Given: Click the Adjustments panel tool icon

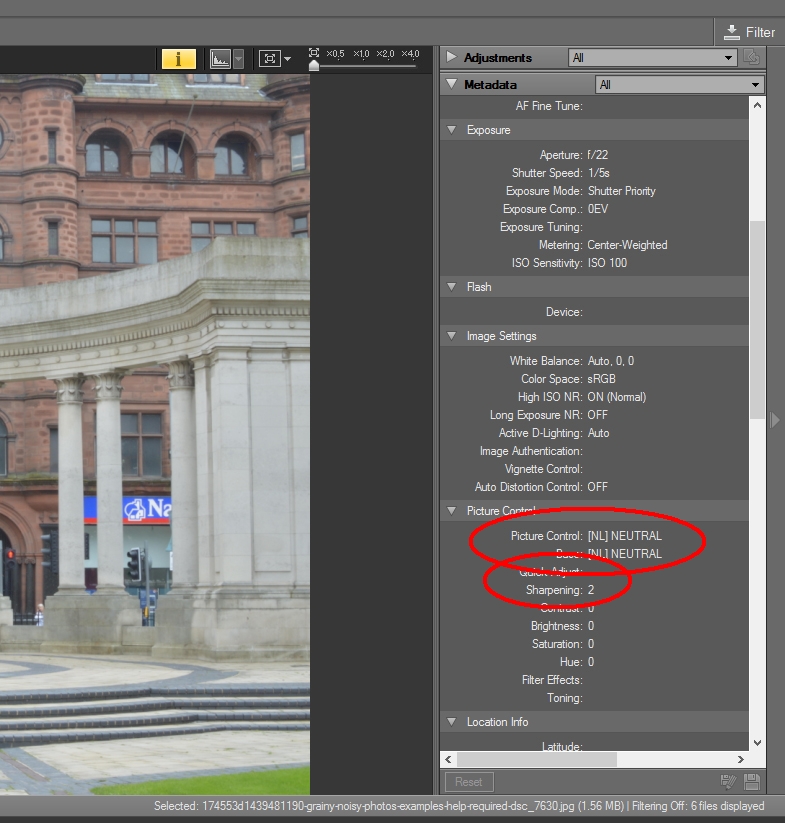Looking at the screenshot, I should pos(752,58).
